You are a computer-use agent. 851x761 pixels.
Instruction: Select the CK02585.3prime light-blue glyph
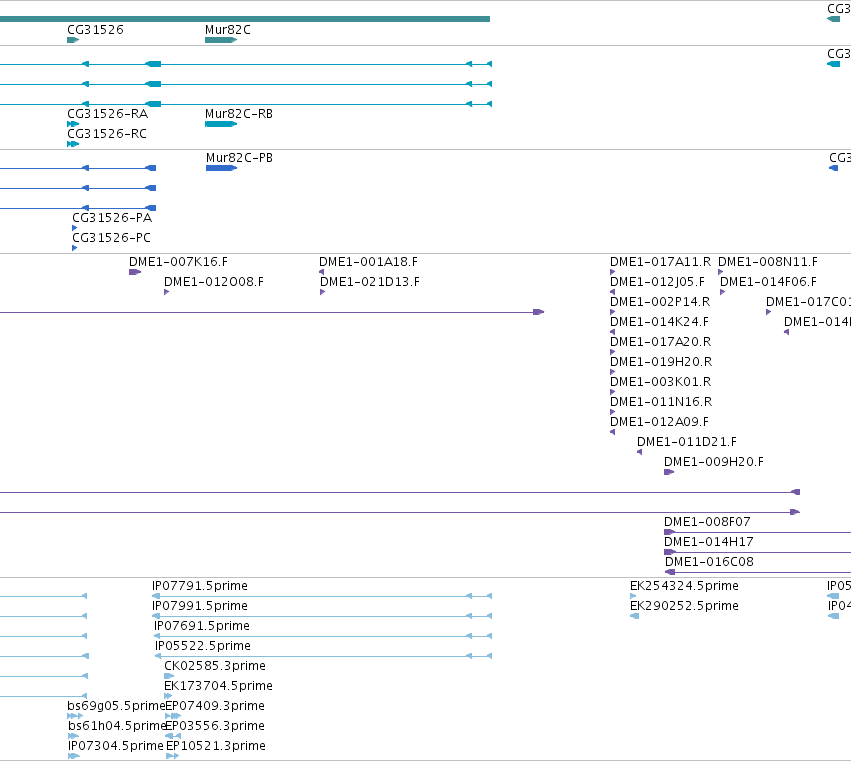pyautogui.click(x=169, y=676)
